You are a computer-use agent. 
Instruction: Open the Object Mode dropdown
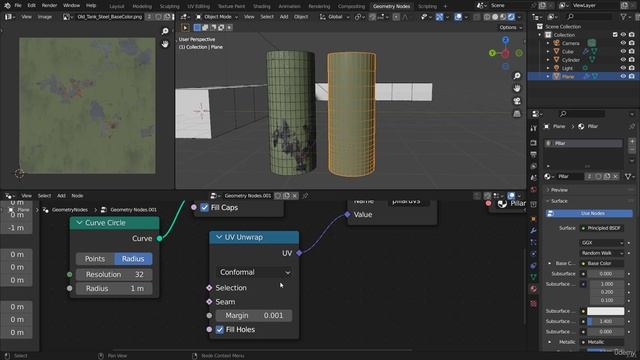216,17
